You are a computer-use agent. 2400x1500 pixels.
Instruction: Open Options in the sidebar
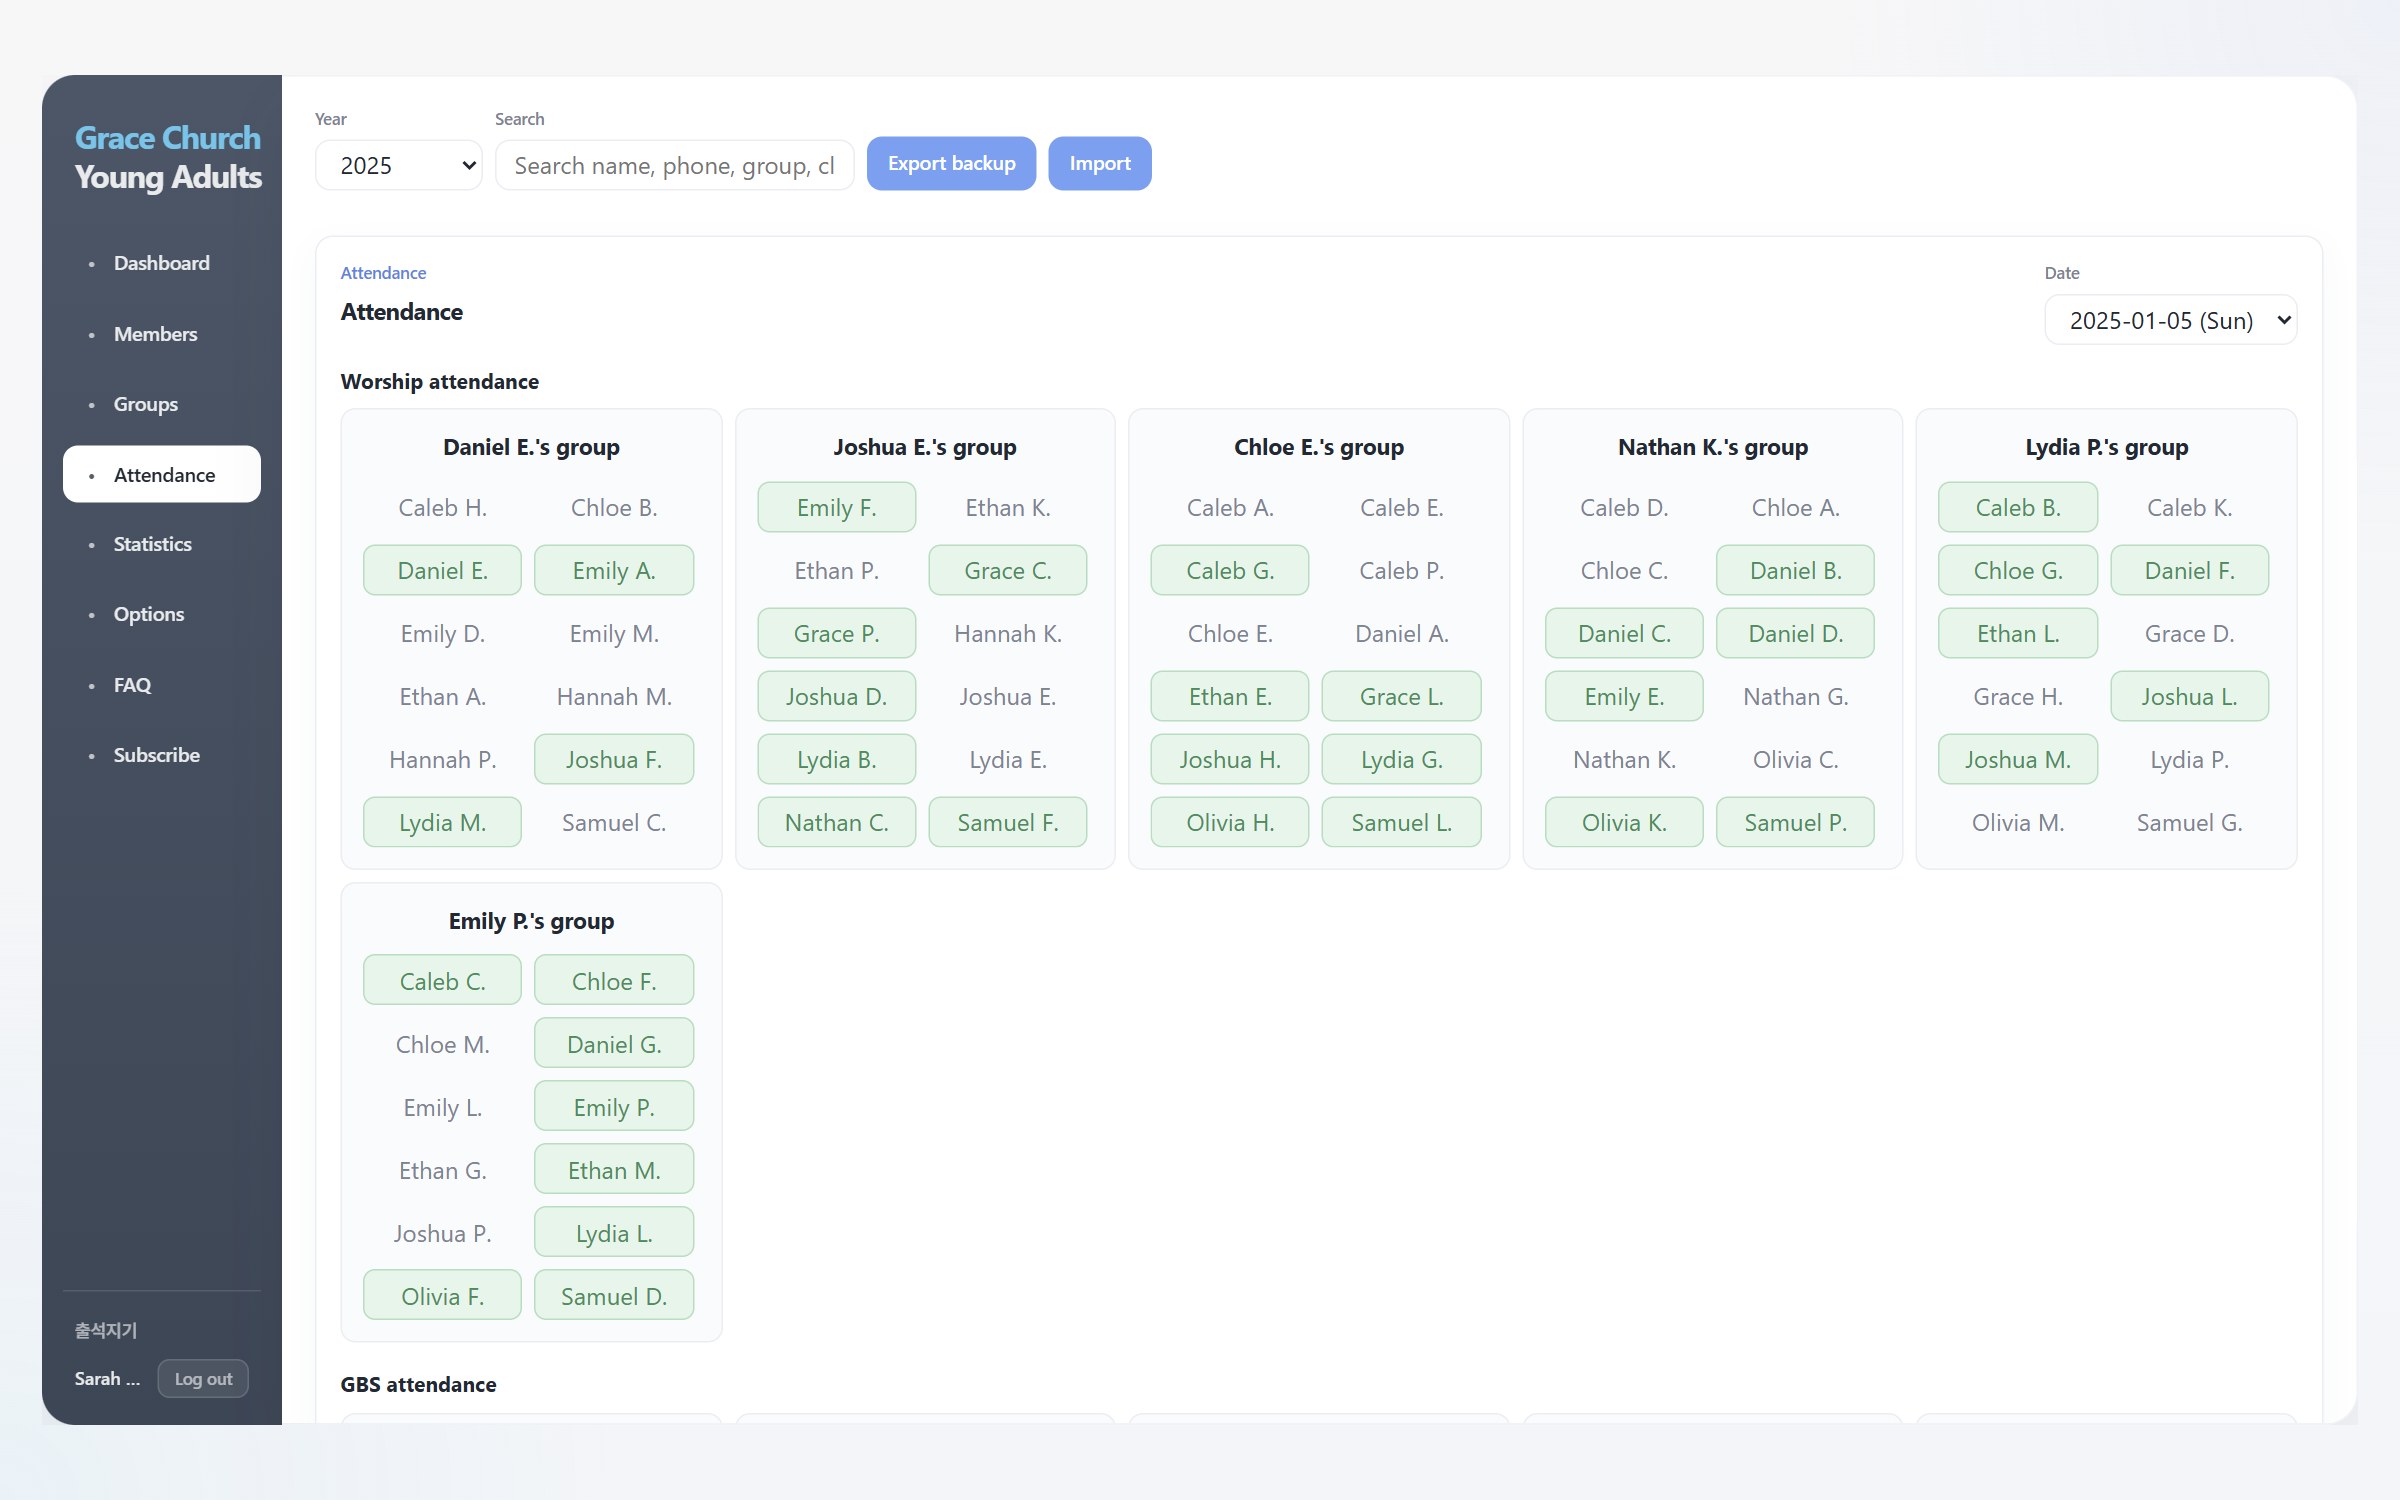(x=162, y=614)
